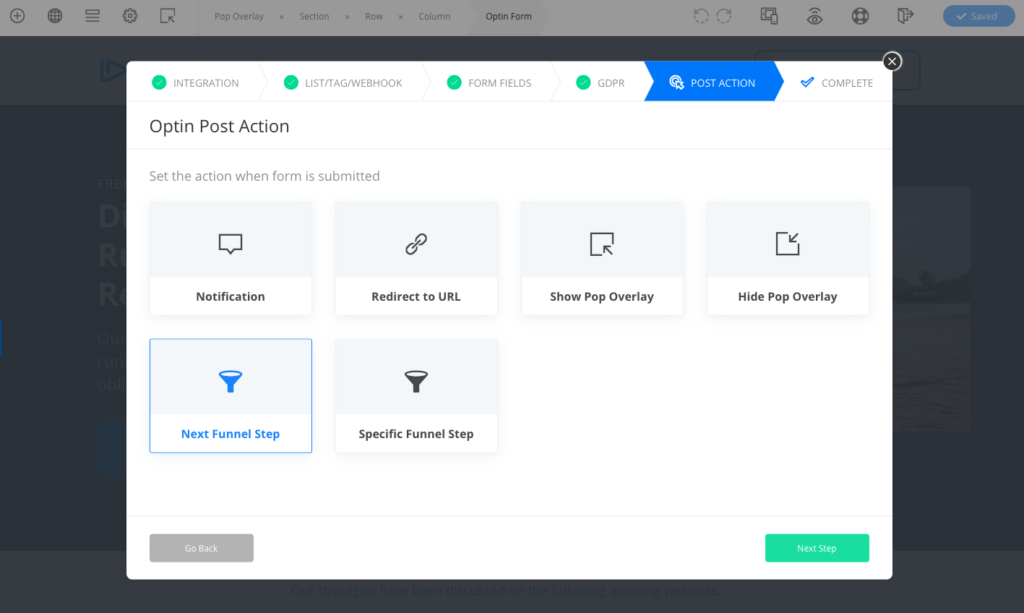Jump to the GDPR step
Screen dimensions: 1024x613
[x=600, y=83]
